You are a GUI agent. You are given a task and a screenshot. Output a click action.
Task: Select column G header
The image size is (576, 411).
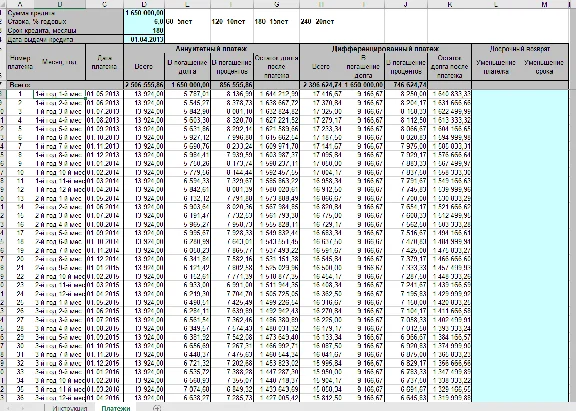coord(276,4)
